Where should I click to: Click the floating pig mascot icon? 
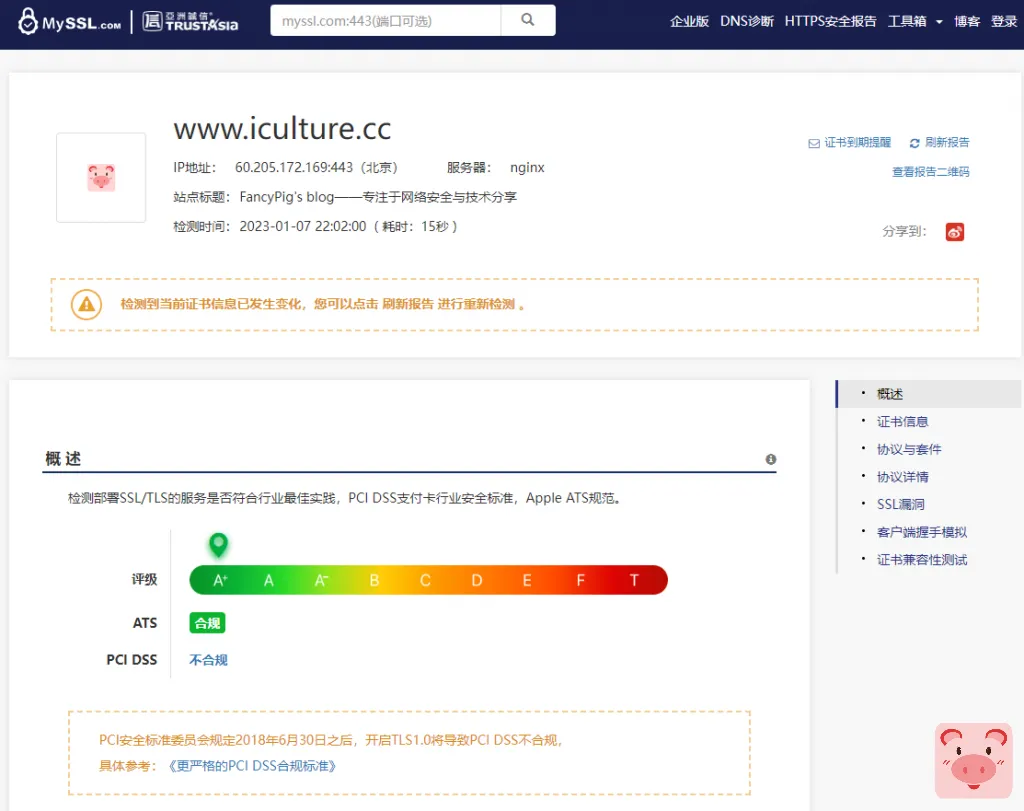tap(973, 760)
